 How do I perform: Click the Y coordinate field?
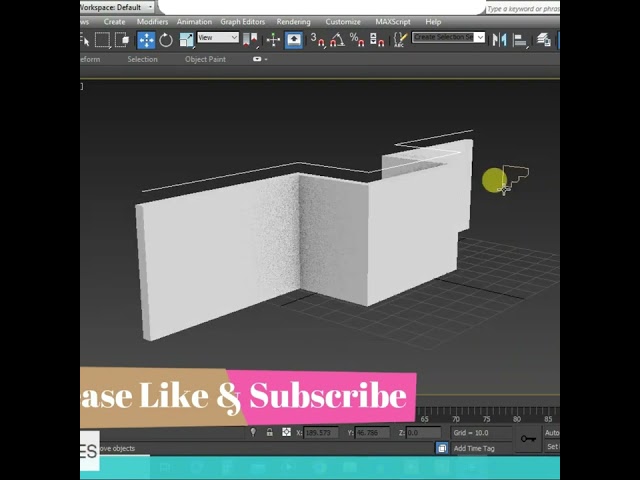pos(372,432)
